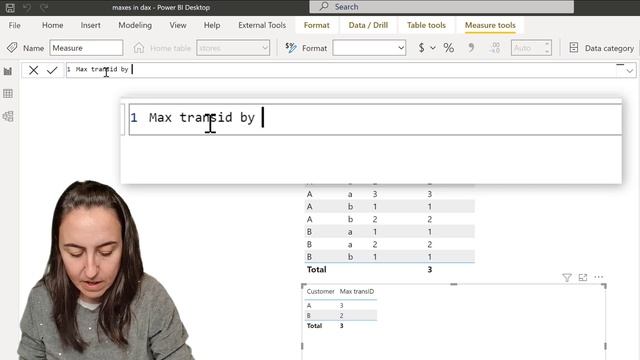640x360 pixels.
Task: Select the Customer B row in lower table
Action: [x=340, y=316]
